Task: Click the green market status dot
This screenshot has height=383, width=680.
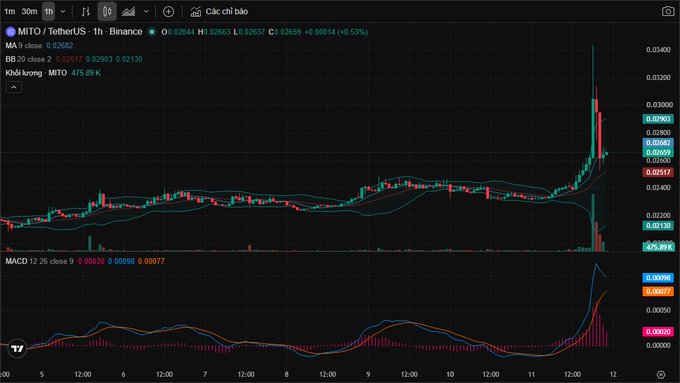Action: click(x=152, y=32)
